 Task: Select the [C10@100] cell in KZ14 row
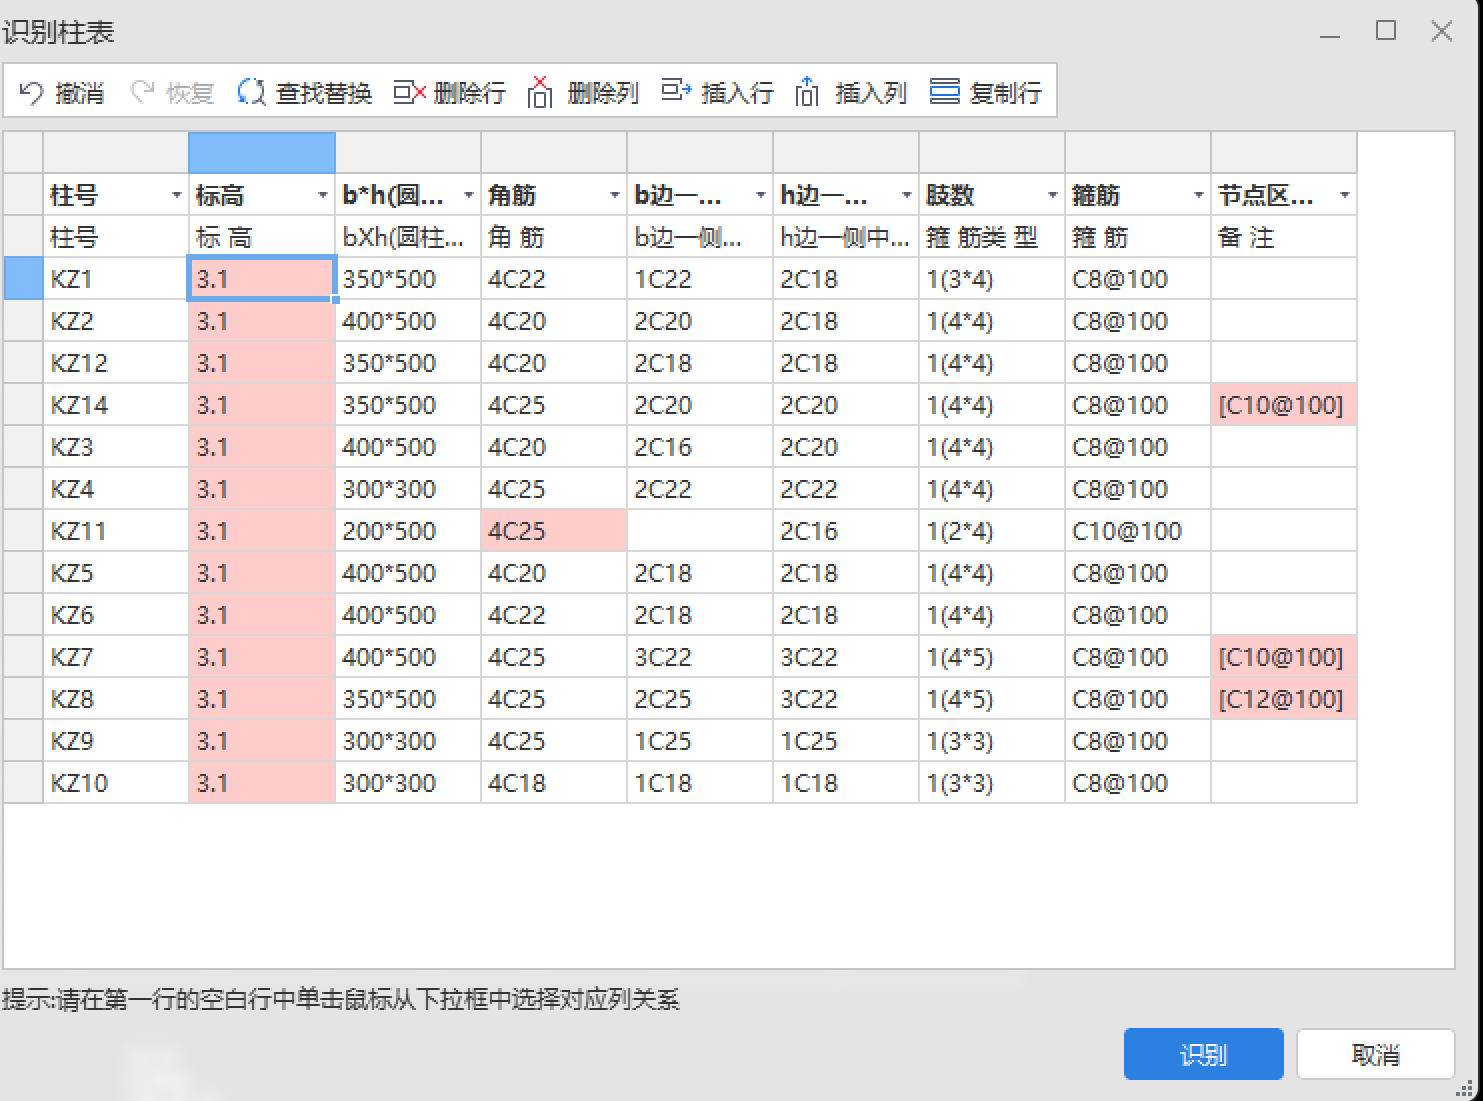pyautogui.click(x=1284, y=405)
